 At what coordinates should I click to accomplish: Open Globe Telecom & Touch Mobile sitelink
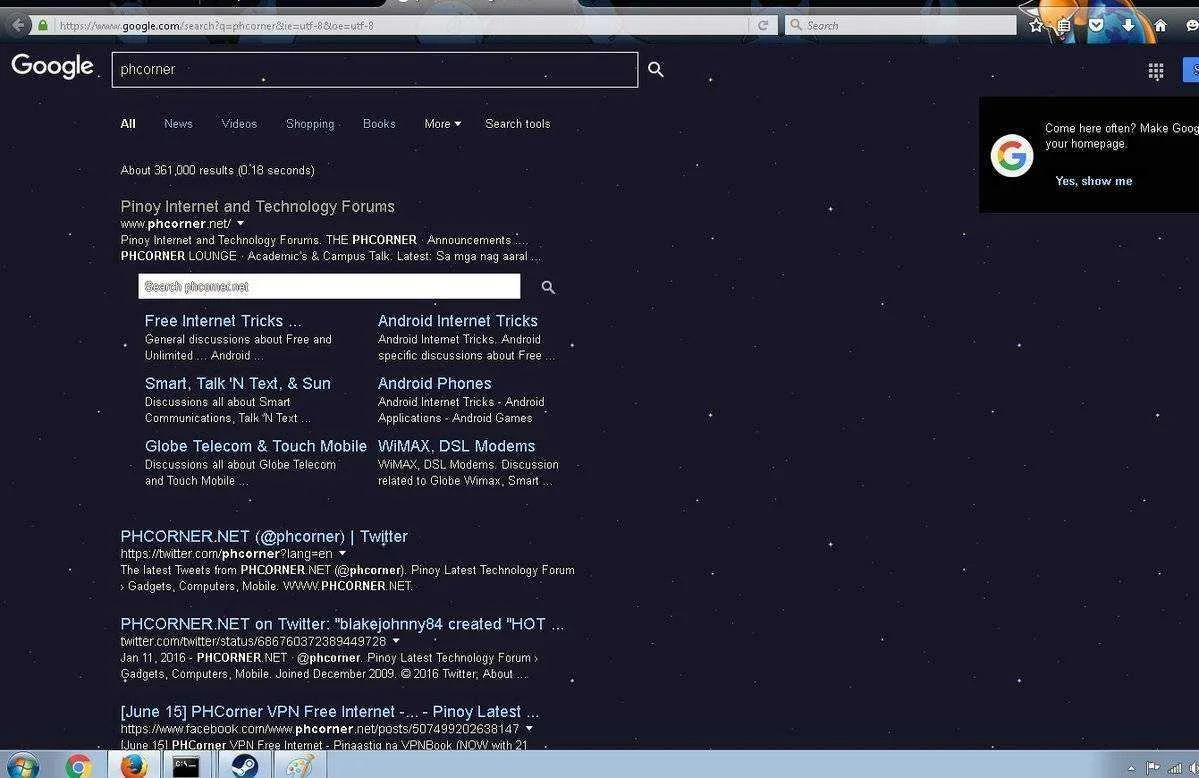[255, 446]
